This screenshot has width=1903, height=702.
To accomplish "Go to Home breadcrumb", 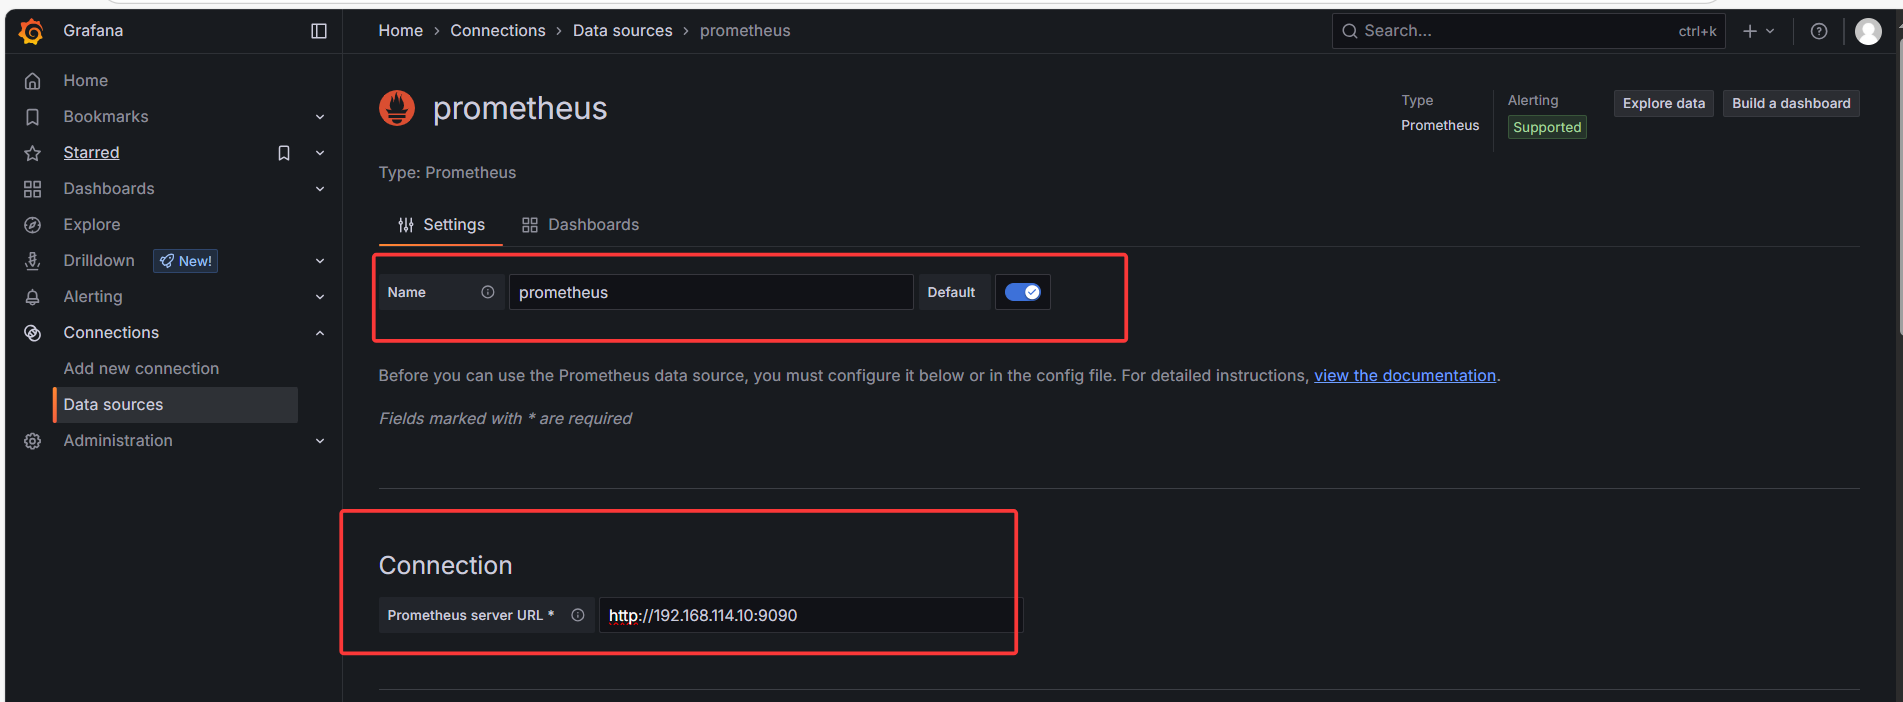I will (x=400, y=31).
